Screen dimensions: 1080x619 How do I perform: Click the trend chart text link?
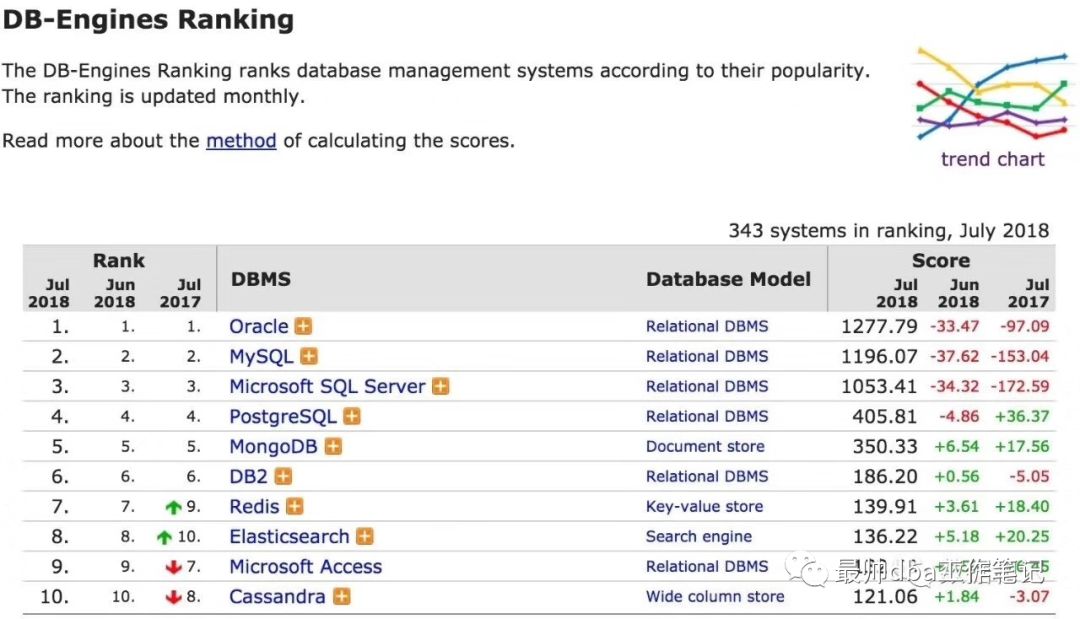(992, 160)
